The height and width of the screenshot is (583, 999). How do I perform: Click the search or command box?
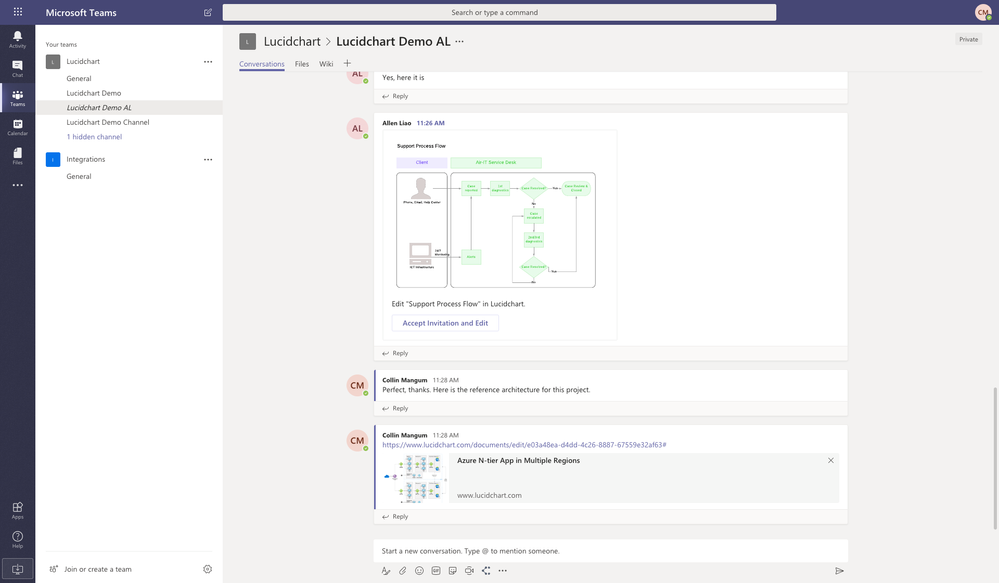click(x=499, y=12)
